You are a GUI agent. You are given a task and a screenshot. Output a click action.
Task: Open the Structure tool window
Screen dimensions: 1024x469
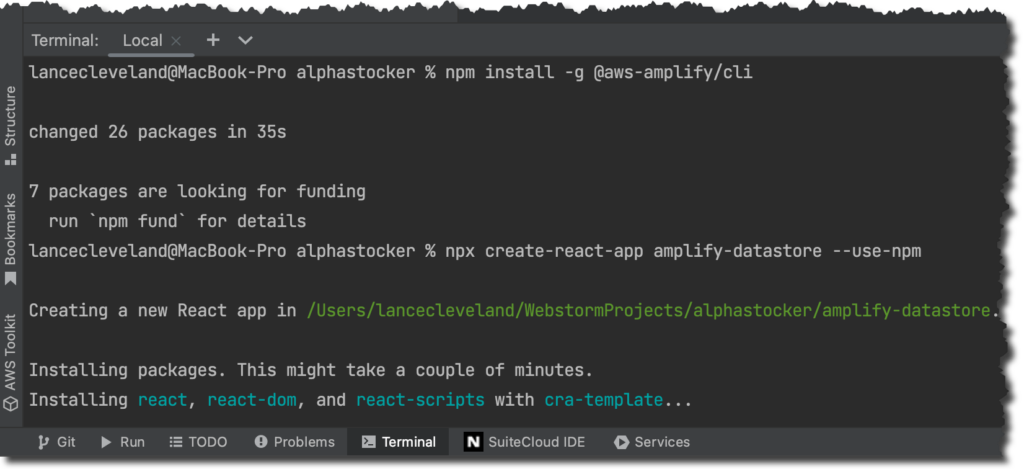tap(10, 125)
